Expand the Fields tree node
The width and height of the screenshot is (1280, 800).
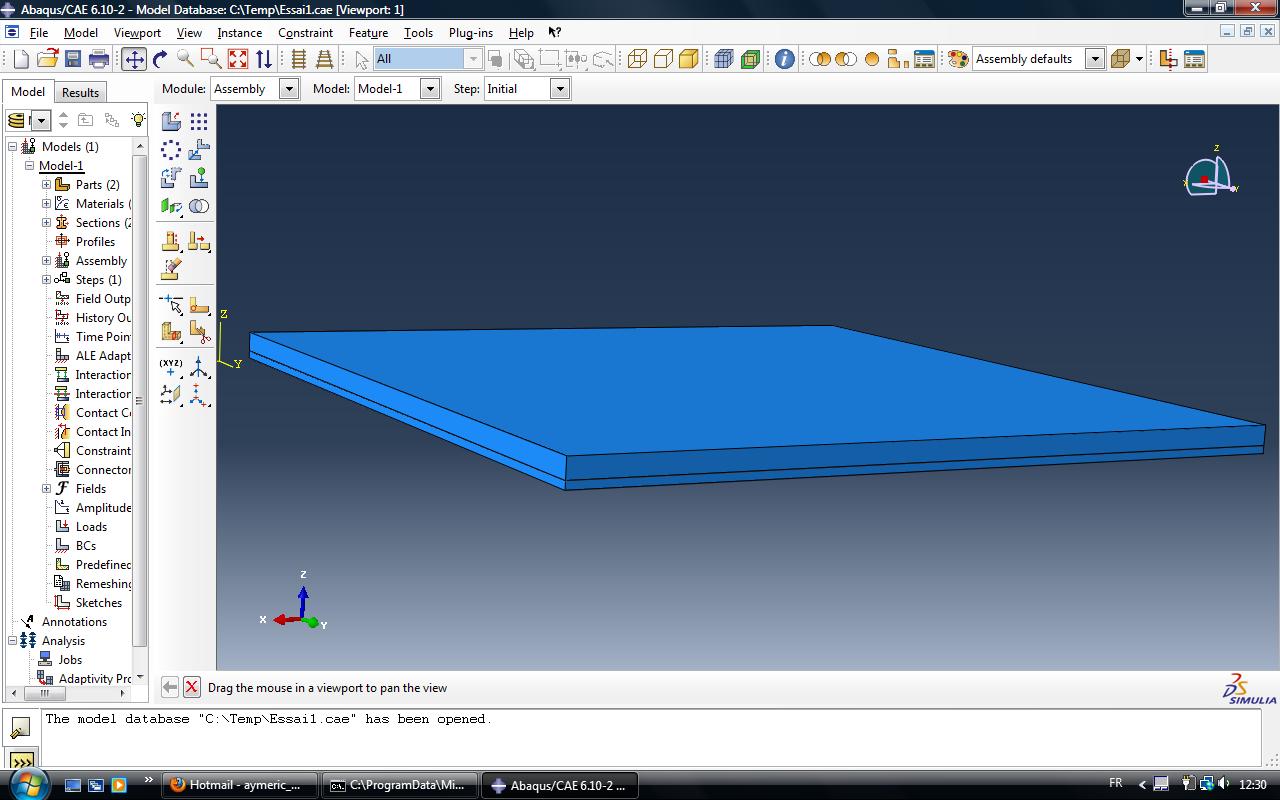[x=46, y=489]
